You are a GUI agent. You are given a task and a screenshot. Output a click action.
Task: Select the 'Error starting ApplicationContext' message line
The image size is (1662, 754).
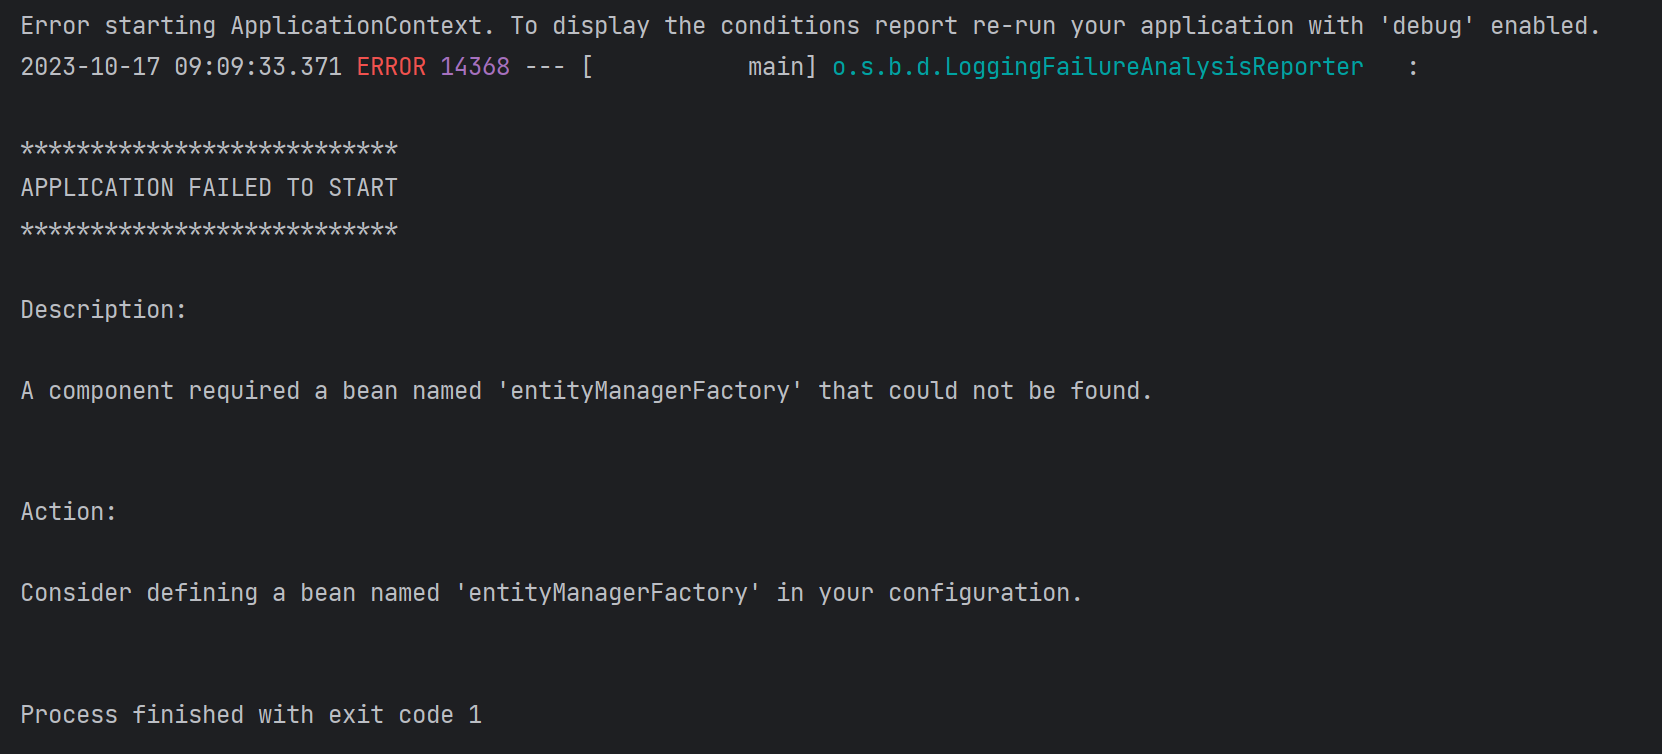tap(810, 26)
